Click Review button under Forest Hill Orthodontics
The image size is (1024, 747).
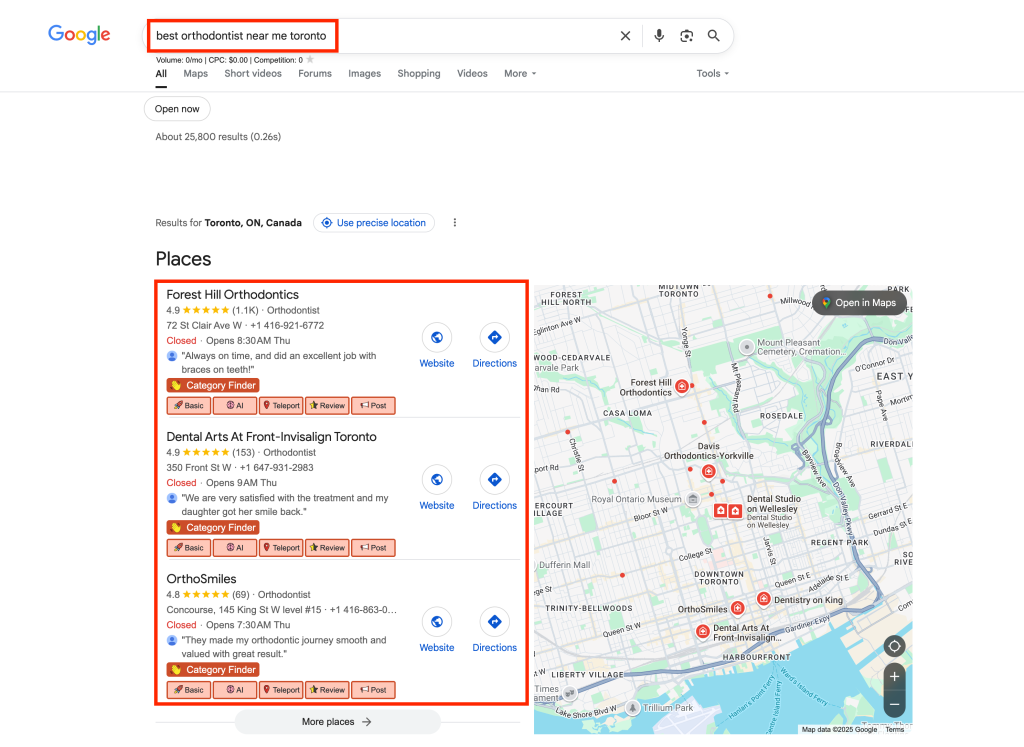(328, 405)
